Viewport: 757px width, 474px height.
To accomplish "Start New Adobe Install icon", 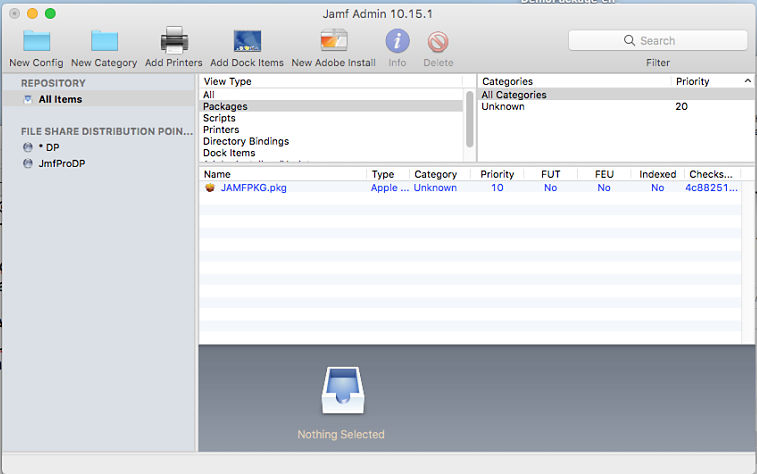I will pos(334,41).
